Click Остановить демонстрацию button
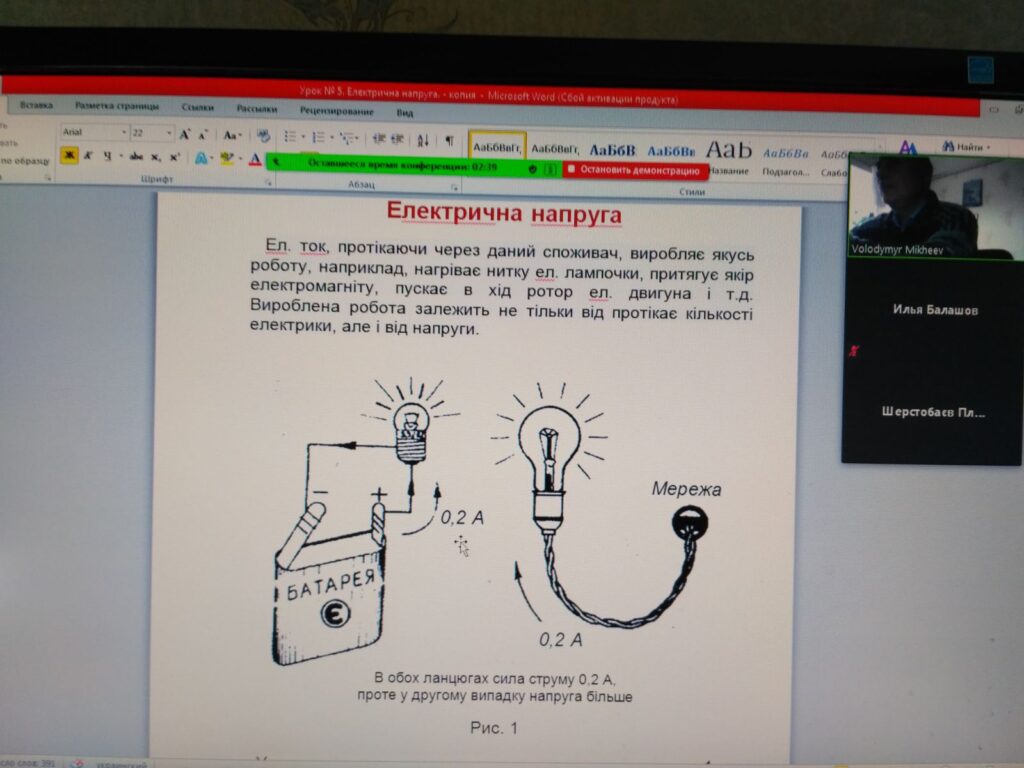Screen dimensions: 1024x768 [635, 170]
